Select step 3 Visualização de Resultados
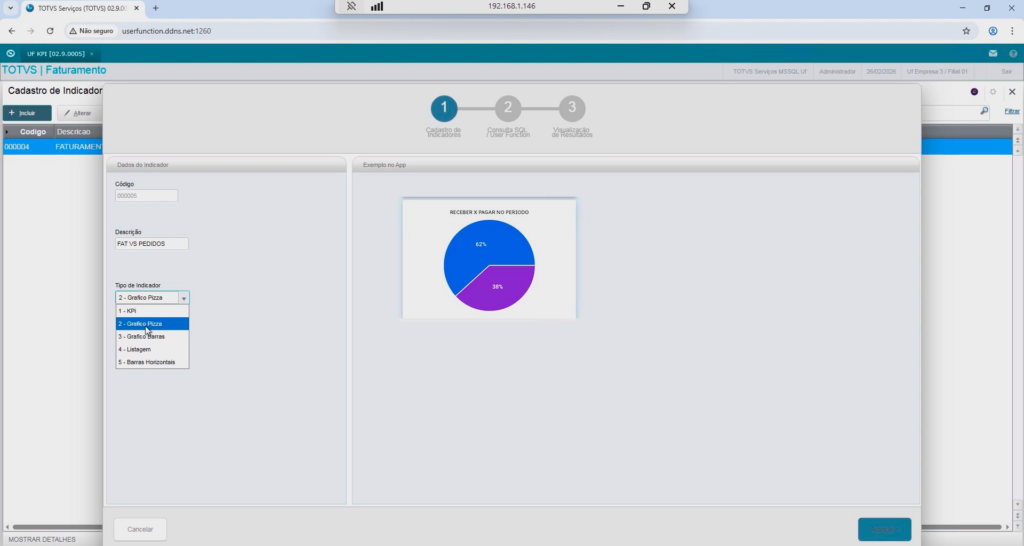The image size is (1024, 546). point(571,108)
